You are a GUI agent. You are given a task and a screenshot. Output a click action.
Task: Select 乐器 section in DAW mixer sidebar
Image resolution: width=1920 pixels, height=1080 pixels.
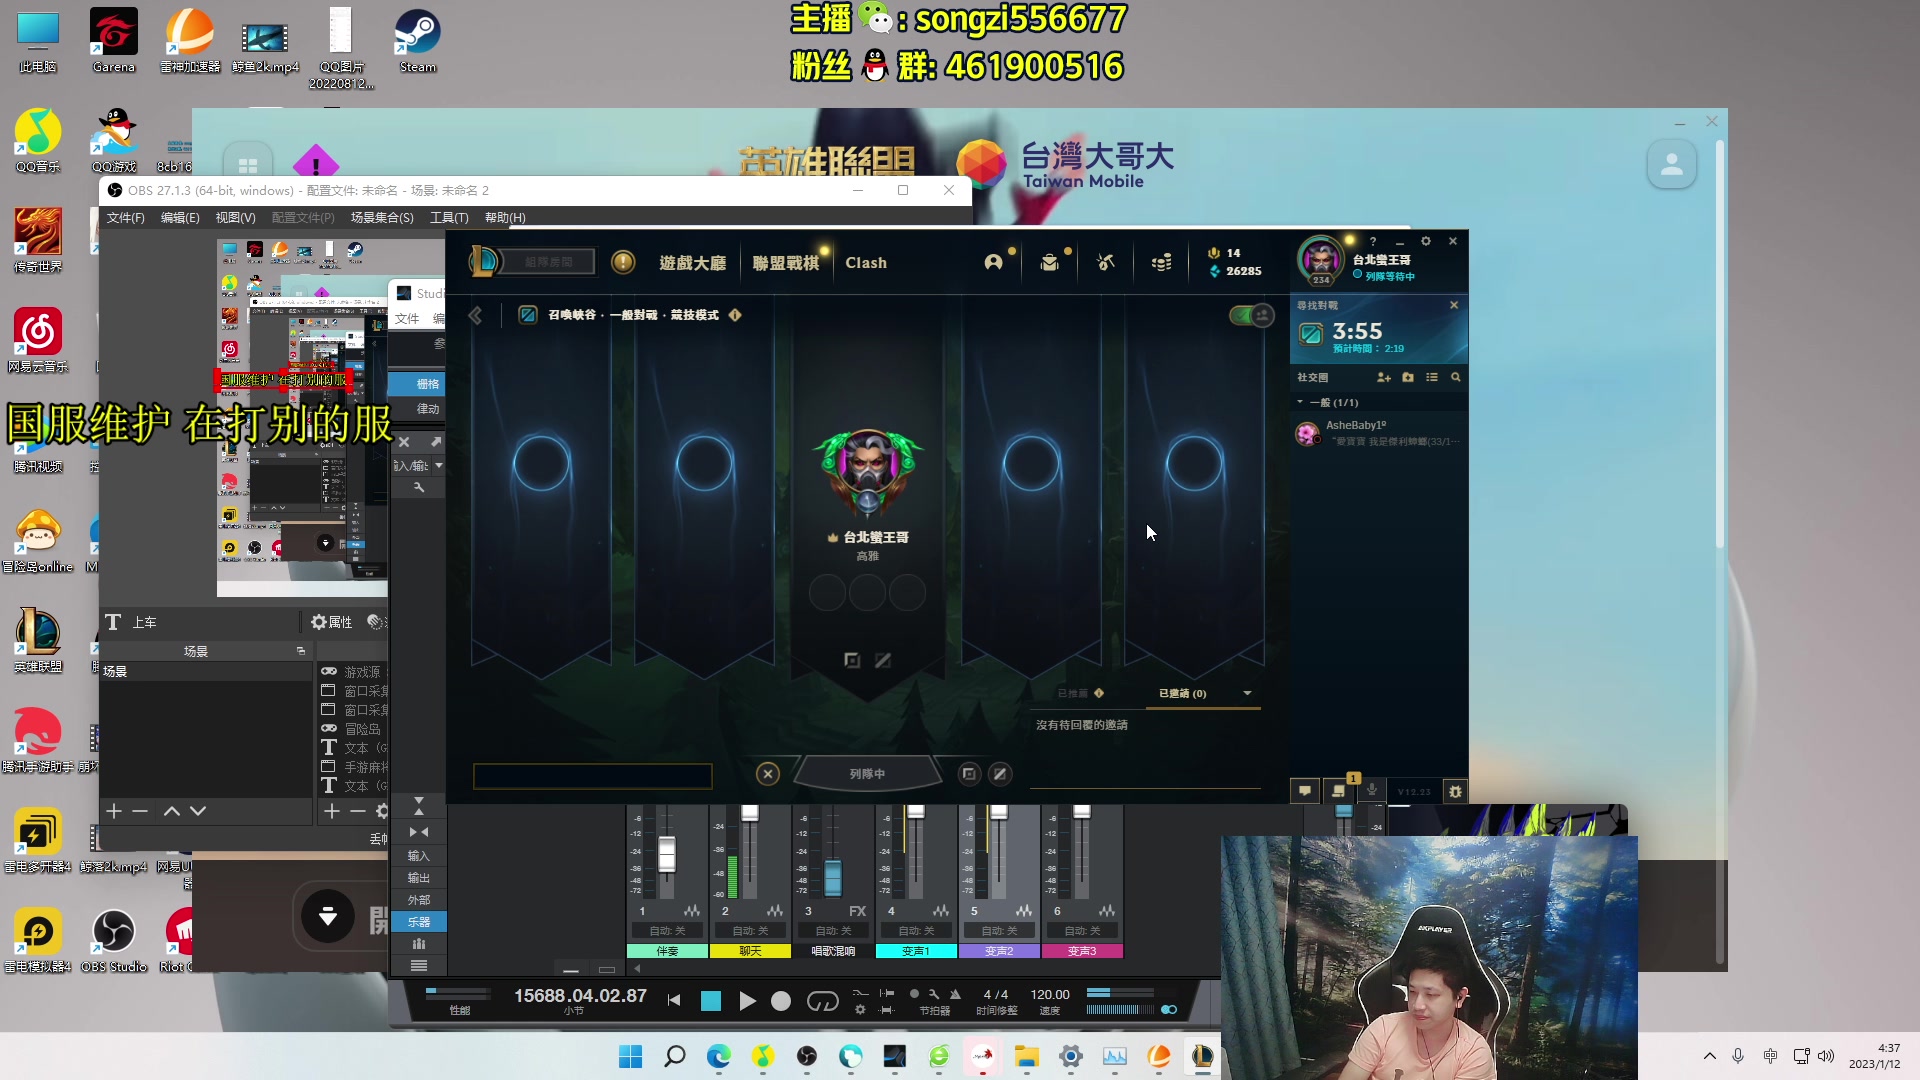tap(419, 922)
